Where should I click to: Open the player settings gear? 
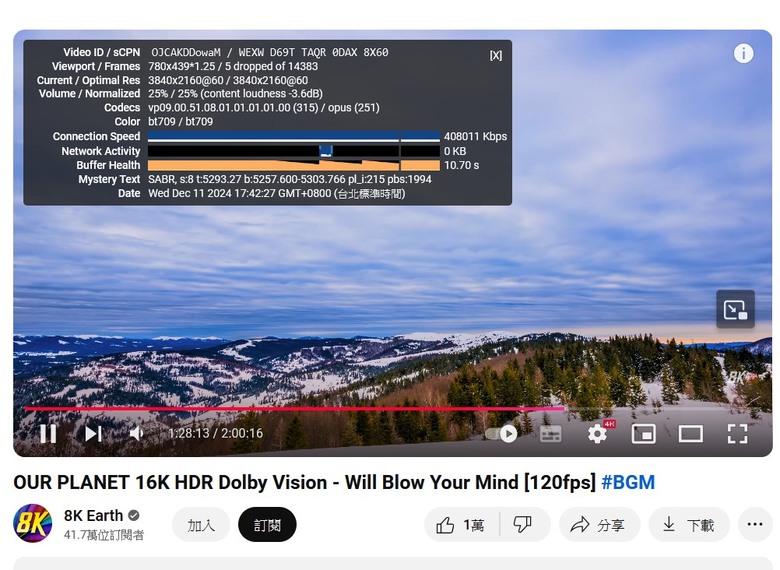597,434
